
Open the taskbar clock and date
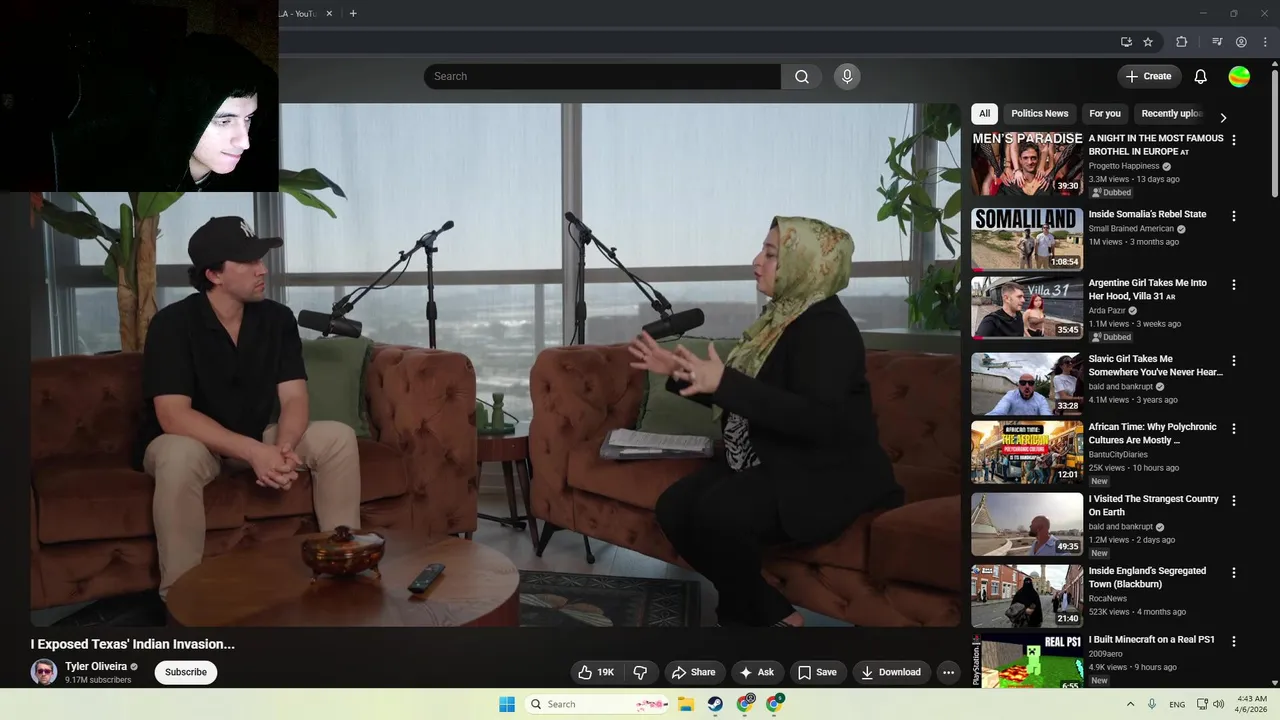click(1251, 704)
